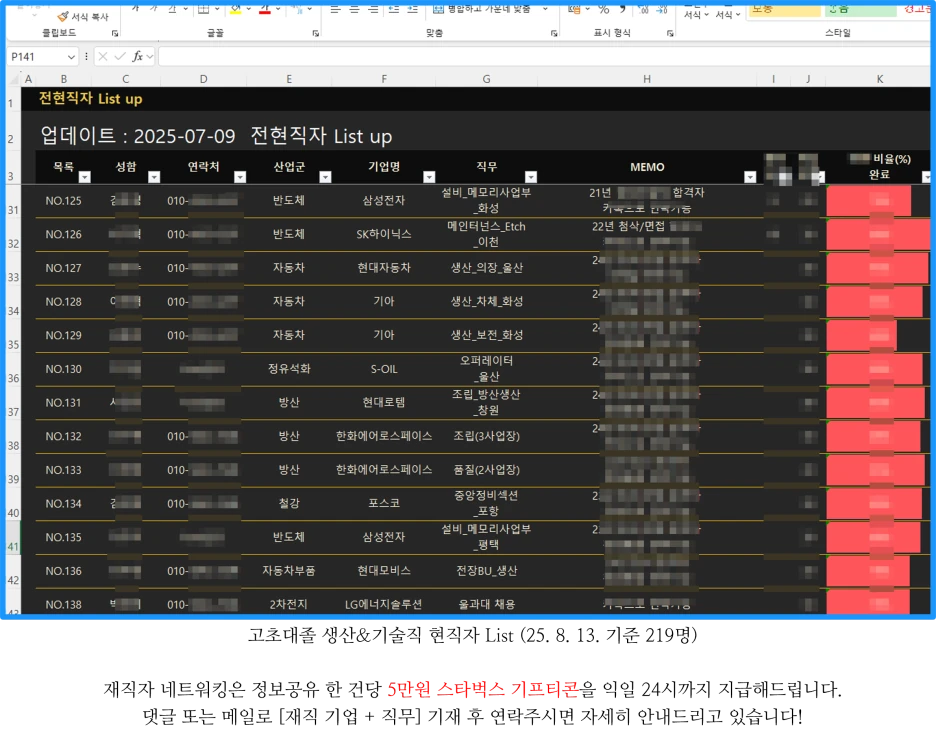
Task: Apply the yellow fill color
Action: click(x=236, y=9)
